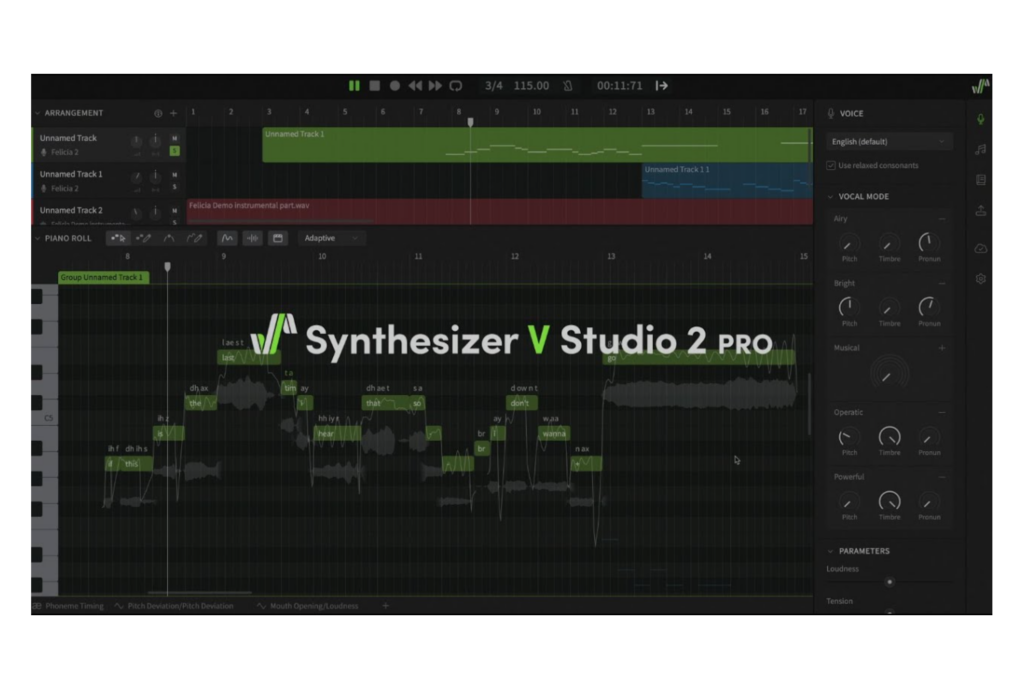Click the piano roll playhead marker
Image resolution: width=1024 pixels, height=678 pixels.
point(167,266)
